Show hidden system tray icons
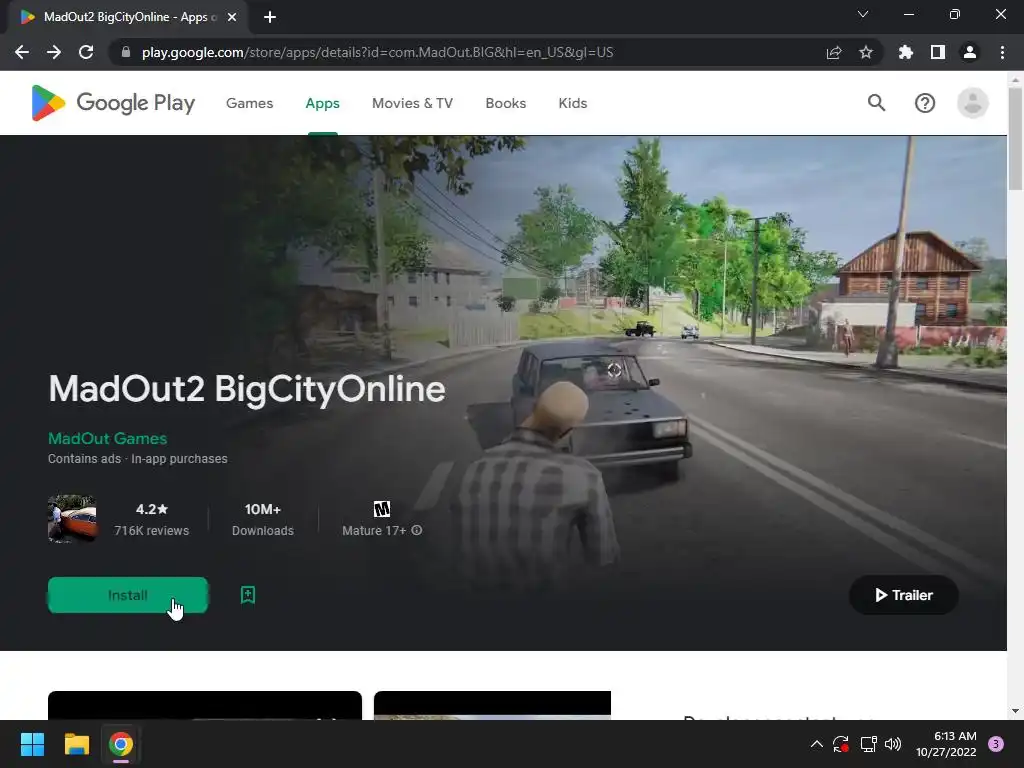1024x768 pixels. tap(816, 744)
